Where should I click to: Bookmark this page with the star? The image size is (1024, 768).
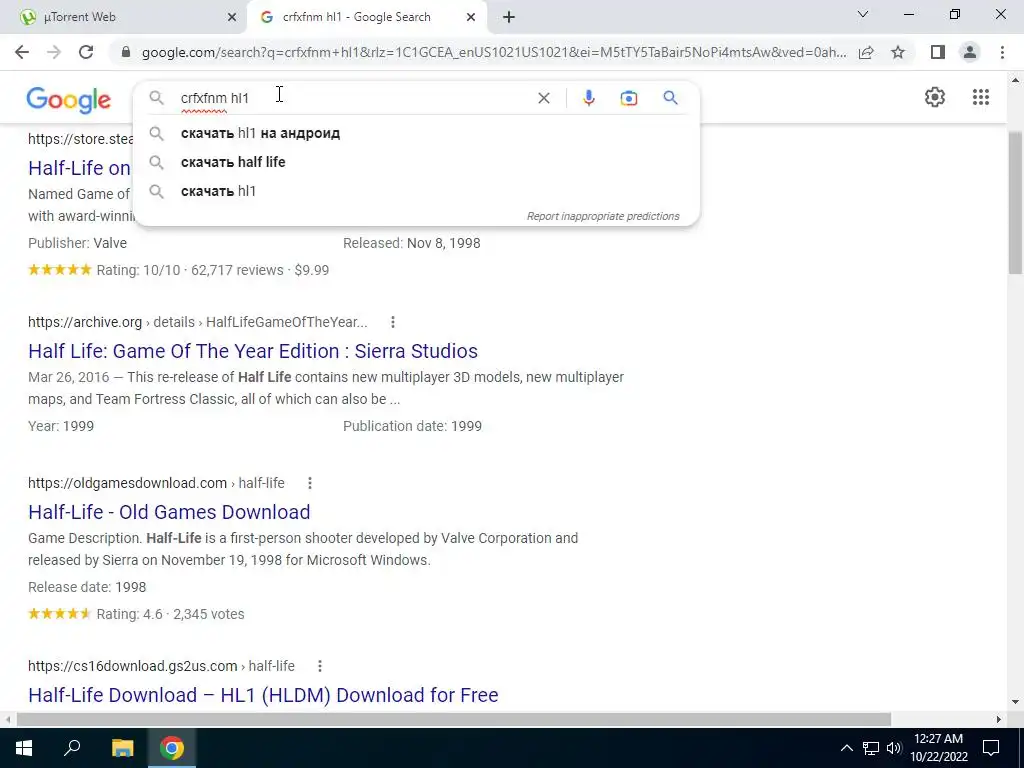(898, 52)
